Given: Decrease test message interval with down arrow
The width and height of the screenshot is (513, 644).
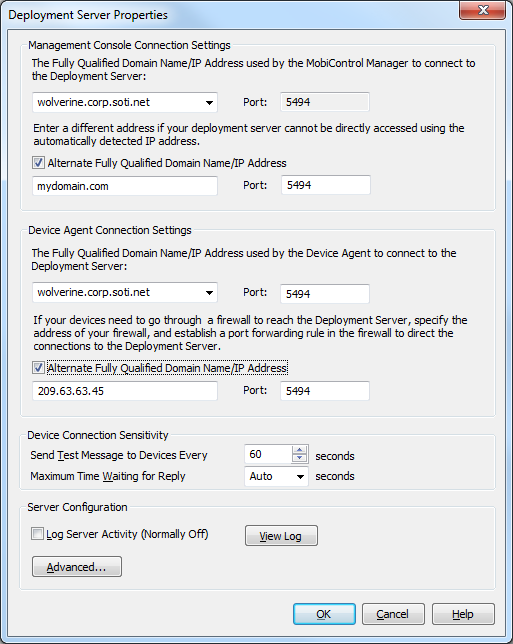Looking at the screenshot, I should pos(299,458).
